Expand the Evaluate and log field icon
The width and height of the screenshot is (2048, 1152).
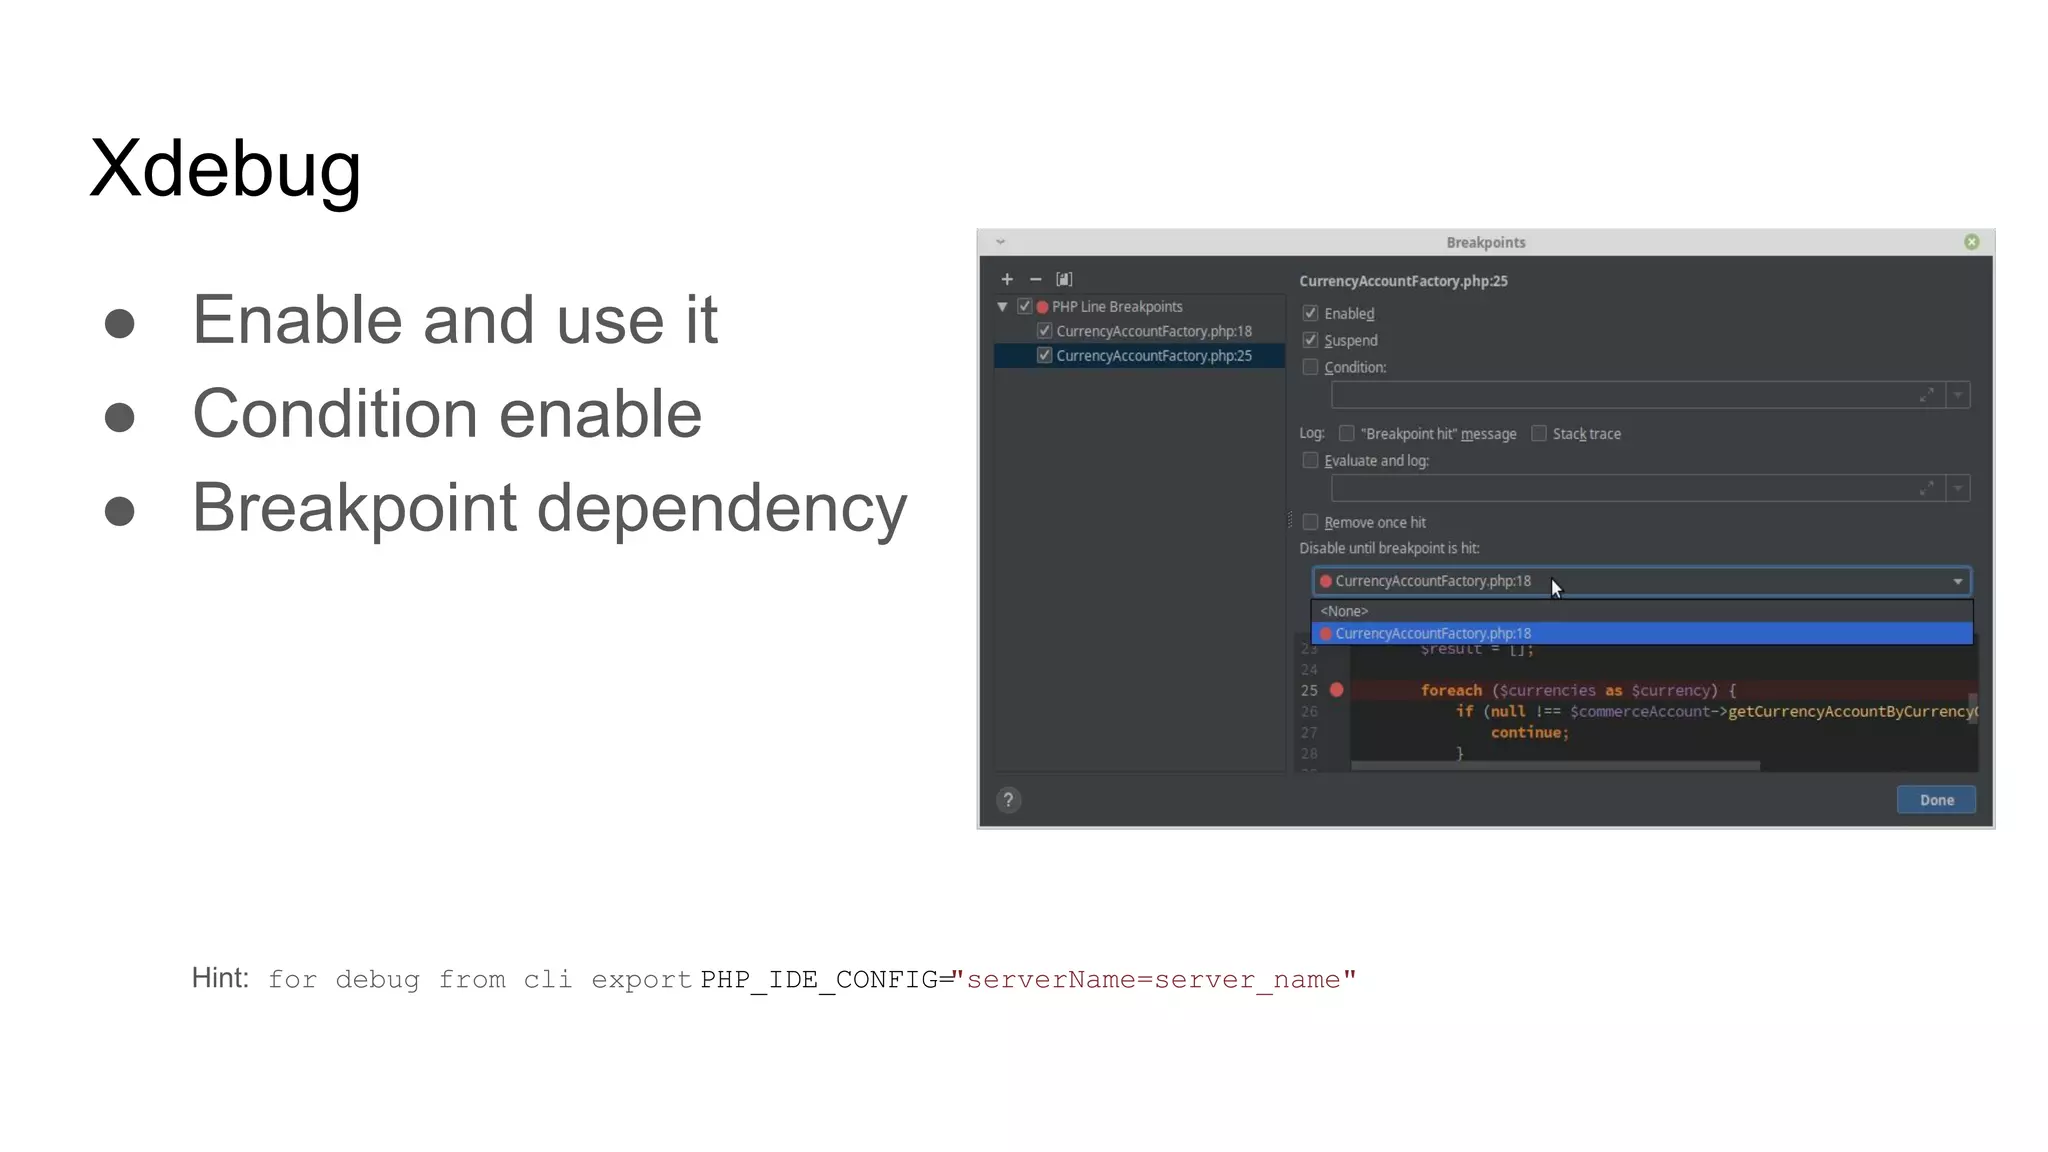1926,488
